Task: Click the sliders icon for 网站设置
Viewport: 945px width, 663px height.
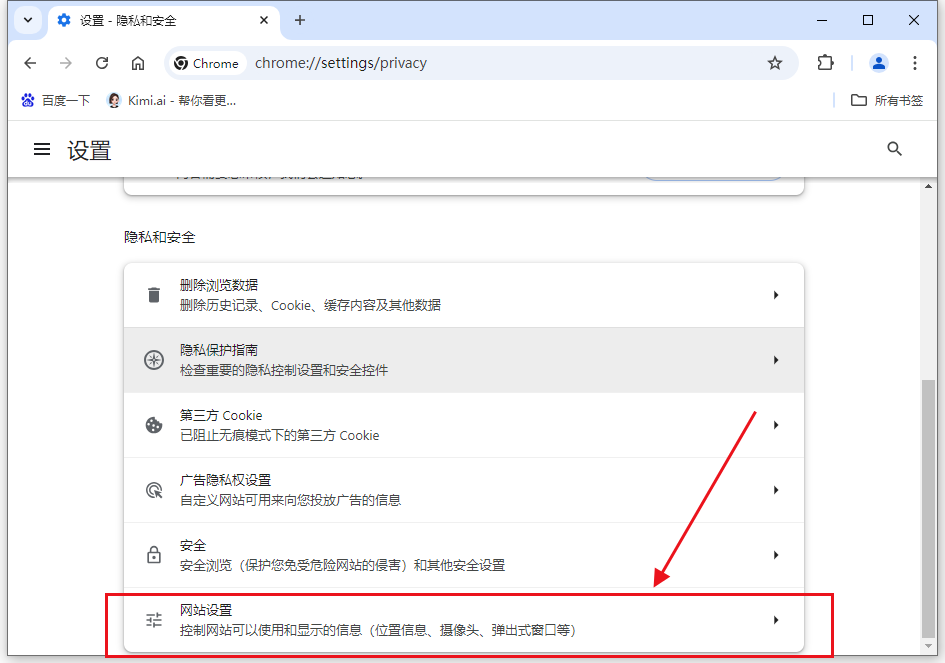Action: click(154, 620)
